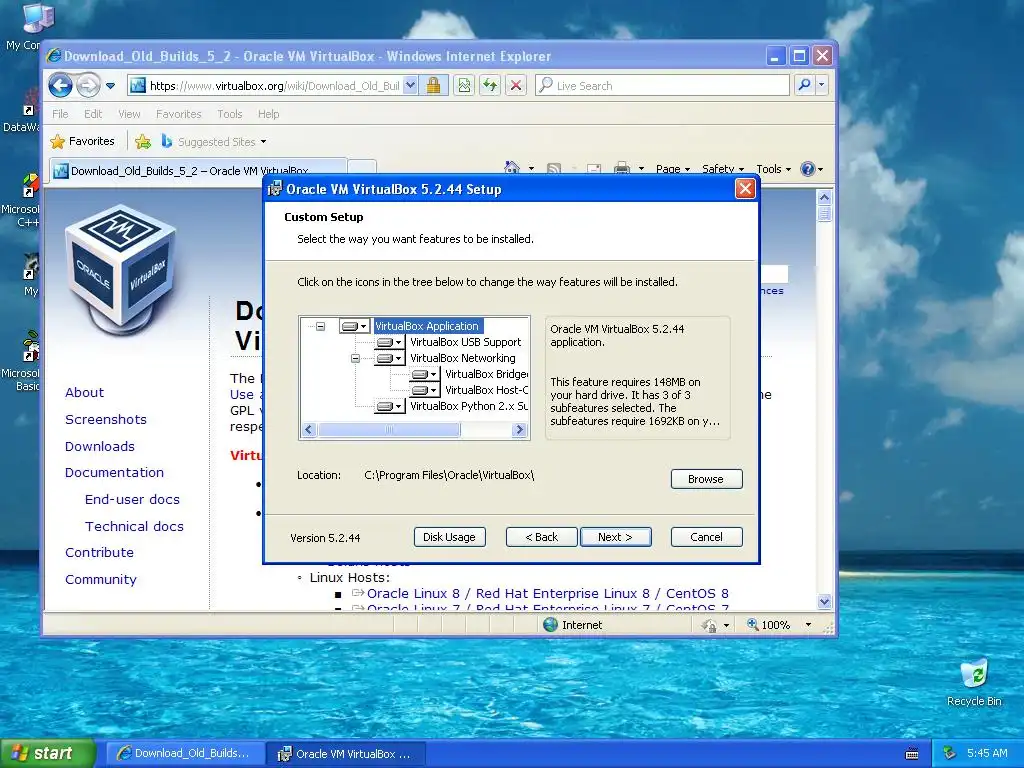Click VirtualBox Application feature drive icon

(x=355, y=326)
